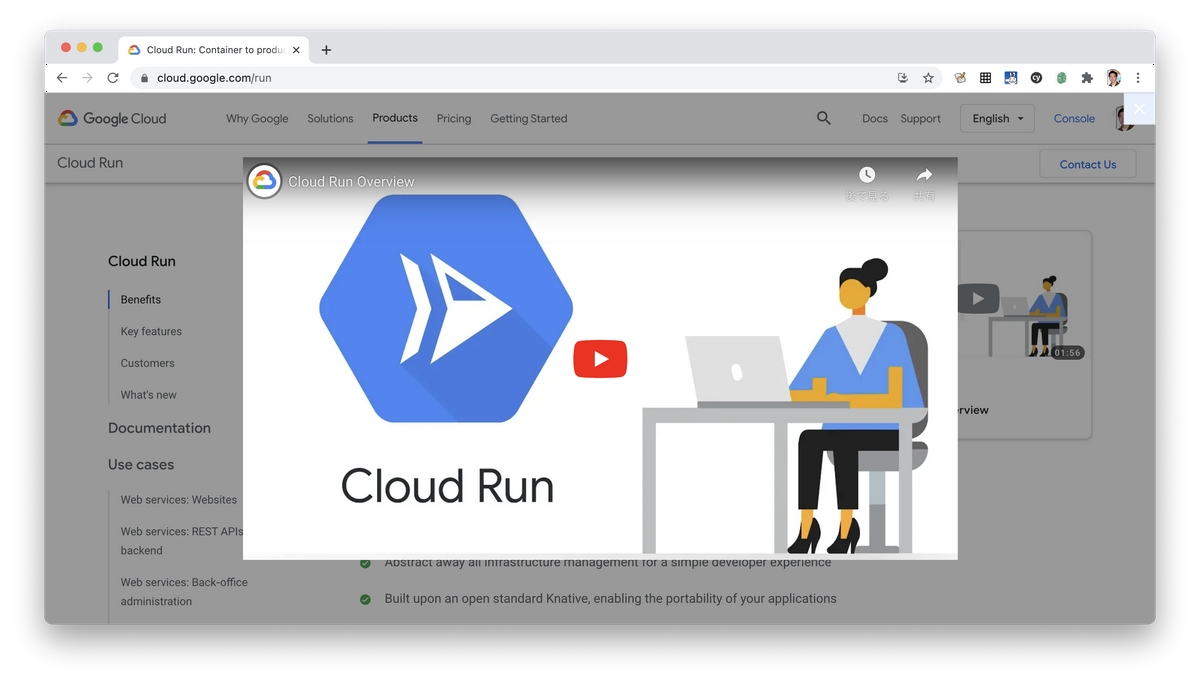The image size is (1200, 683).
Task: Open Web services: Websites sidebar link
Action: [x=179, y=500]
